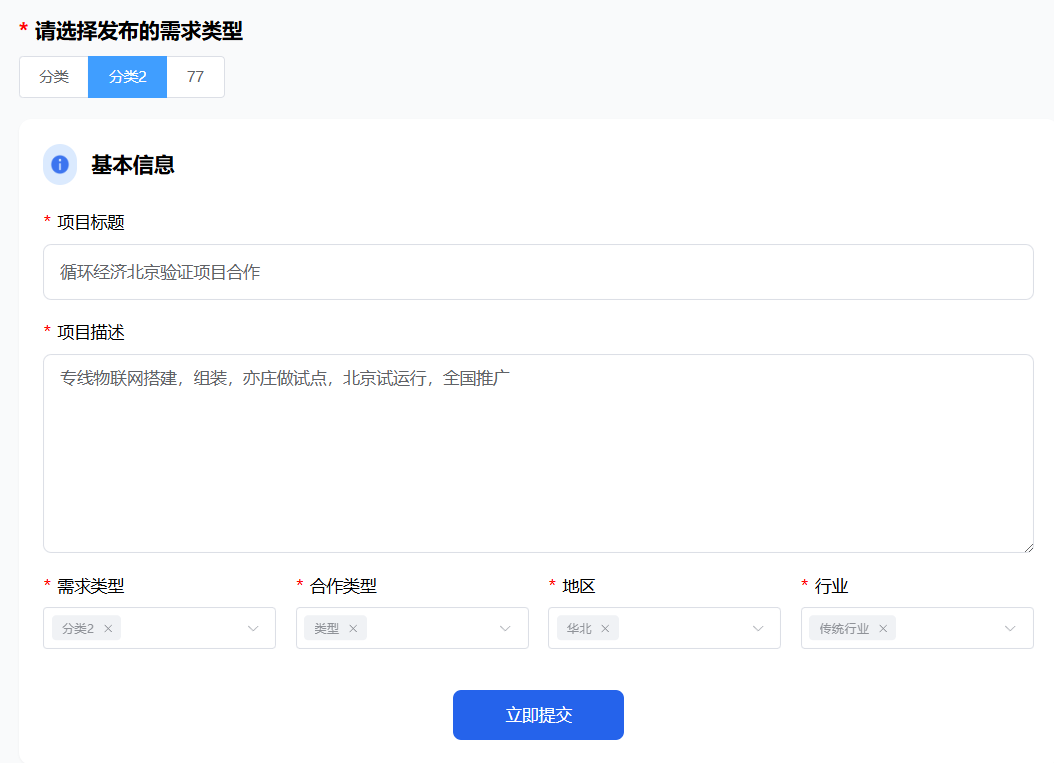Grab the 项目描述 textarea resize handle

(x=1027, y=546)
